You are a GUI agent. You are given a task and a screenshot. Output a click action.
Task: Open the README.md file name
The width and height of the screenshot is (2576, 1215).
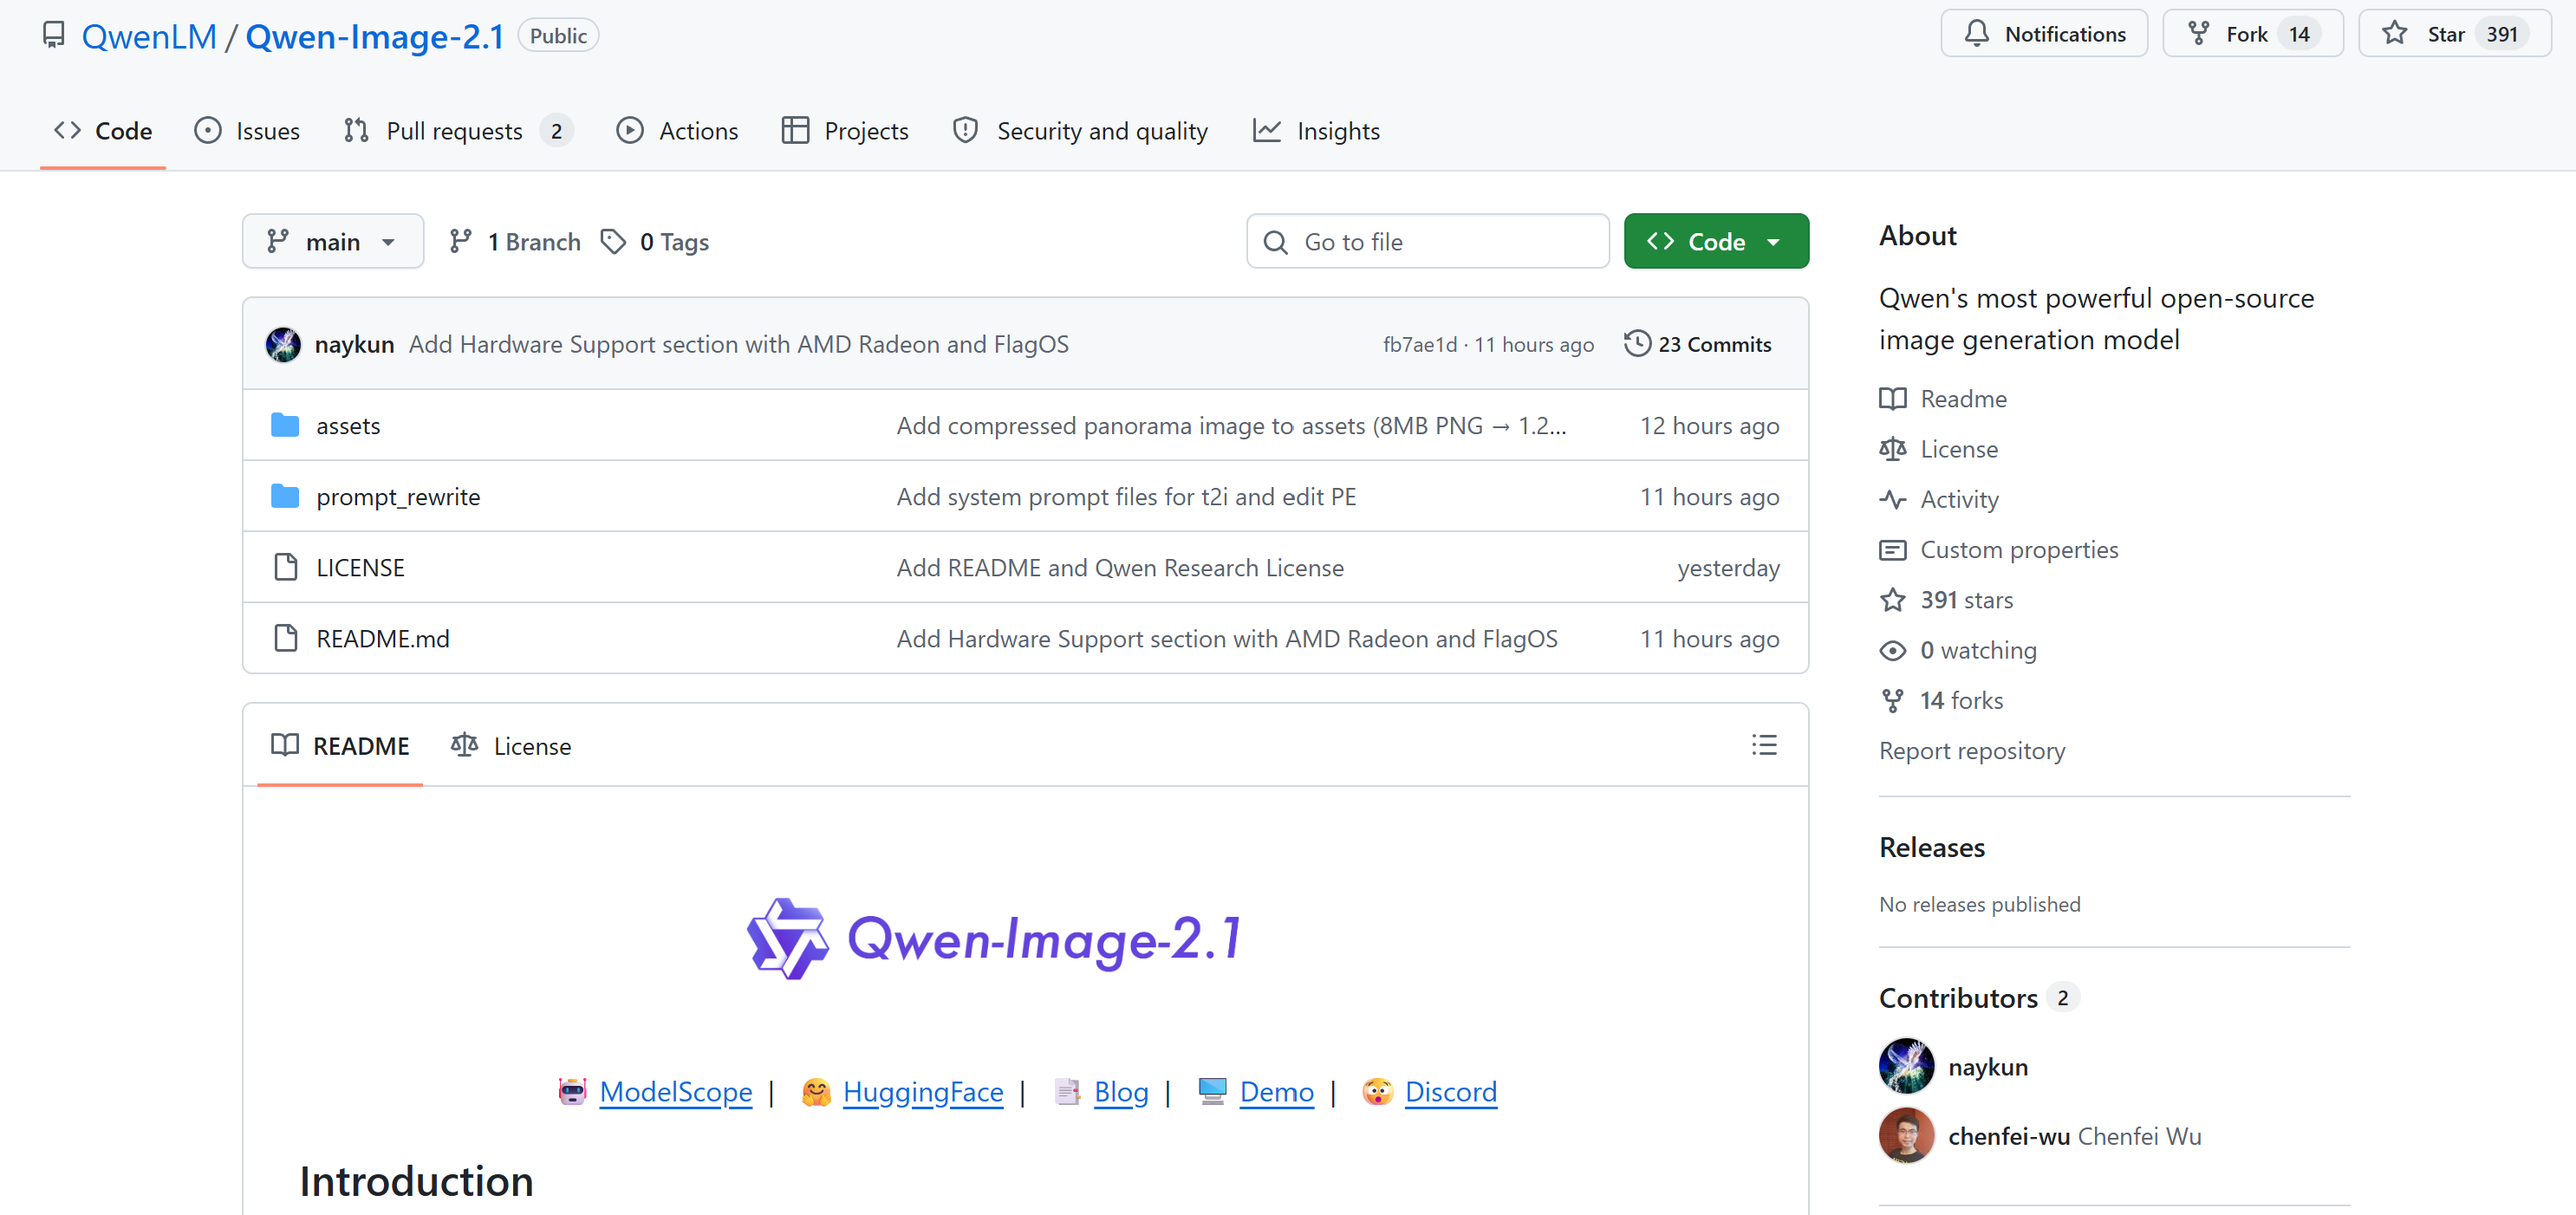click(383, 639)
